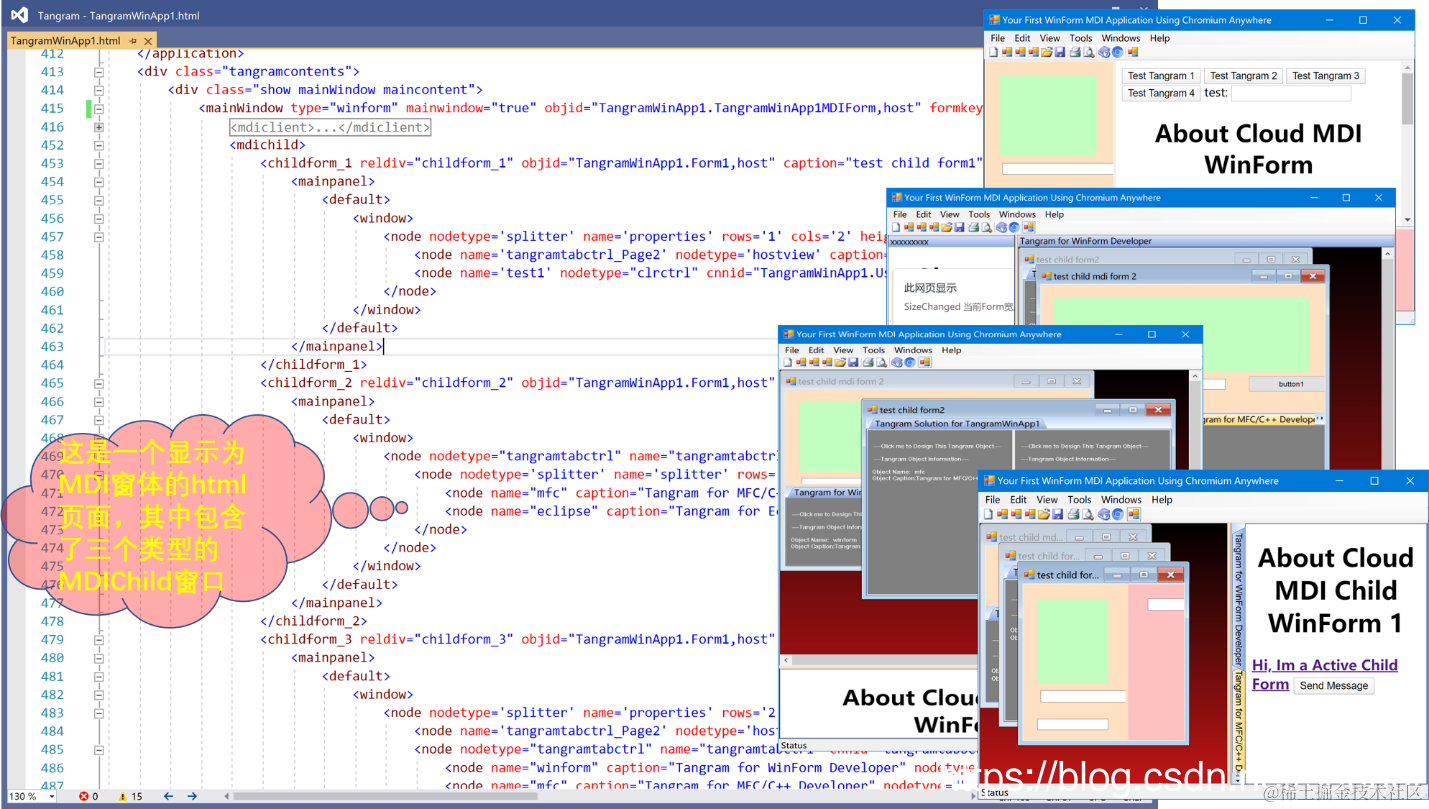This screenshot has height=809, width=1429.
Task: Collapse the childform_1 block at line 453
Action: point(99,163)
